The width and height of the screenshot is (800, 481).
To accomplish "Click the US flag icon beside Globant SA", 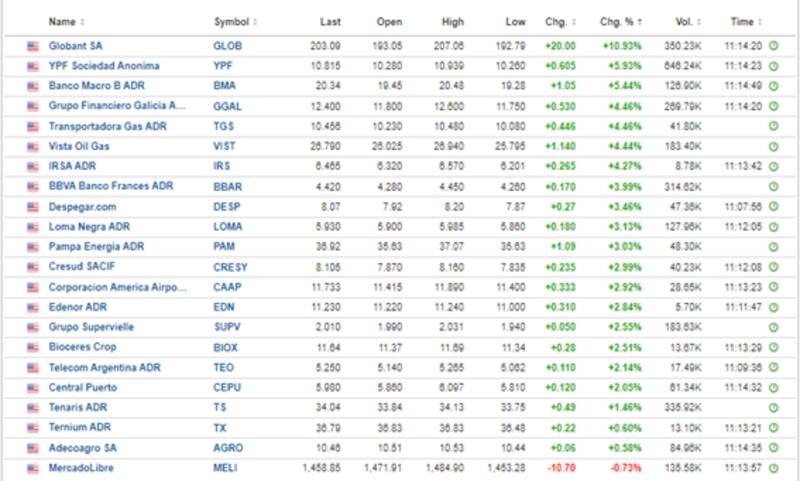I will point(32,46).
